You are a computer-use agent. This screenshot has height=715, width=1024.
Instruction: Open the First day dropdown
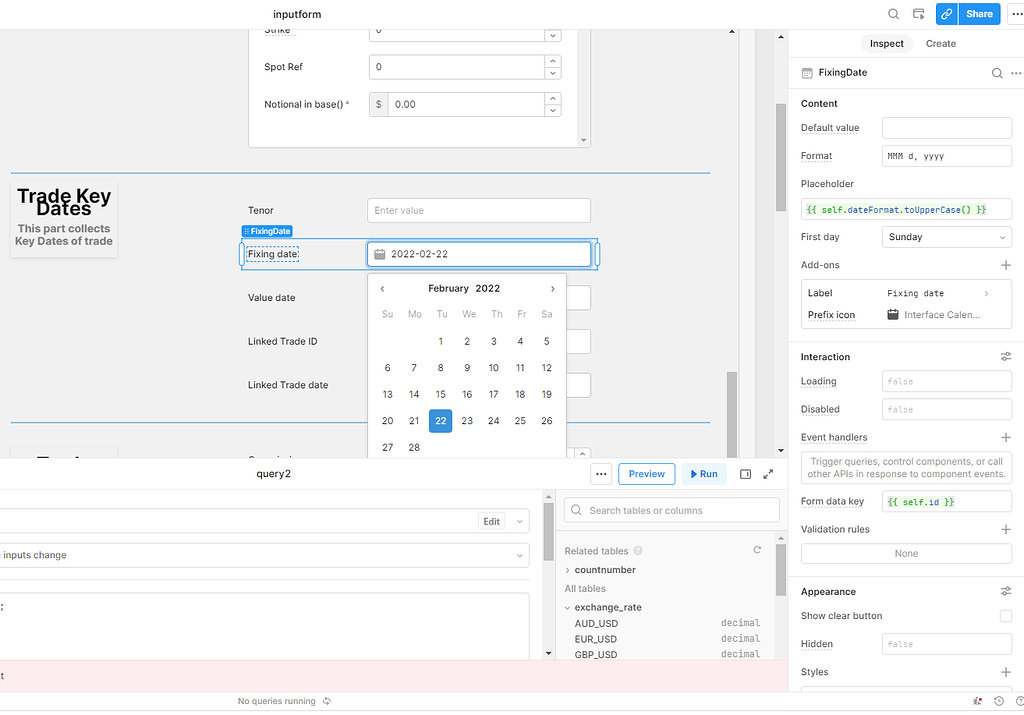click(946, 236)
